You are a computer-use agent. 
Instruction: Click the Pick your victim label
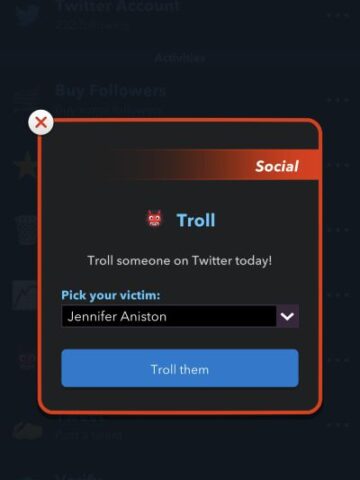click(111, 295)
